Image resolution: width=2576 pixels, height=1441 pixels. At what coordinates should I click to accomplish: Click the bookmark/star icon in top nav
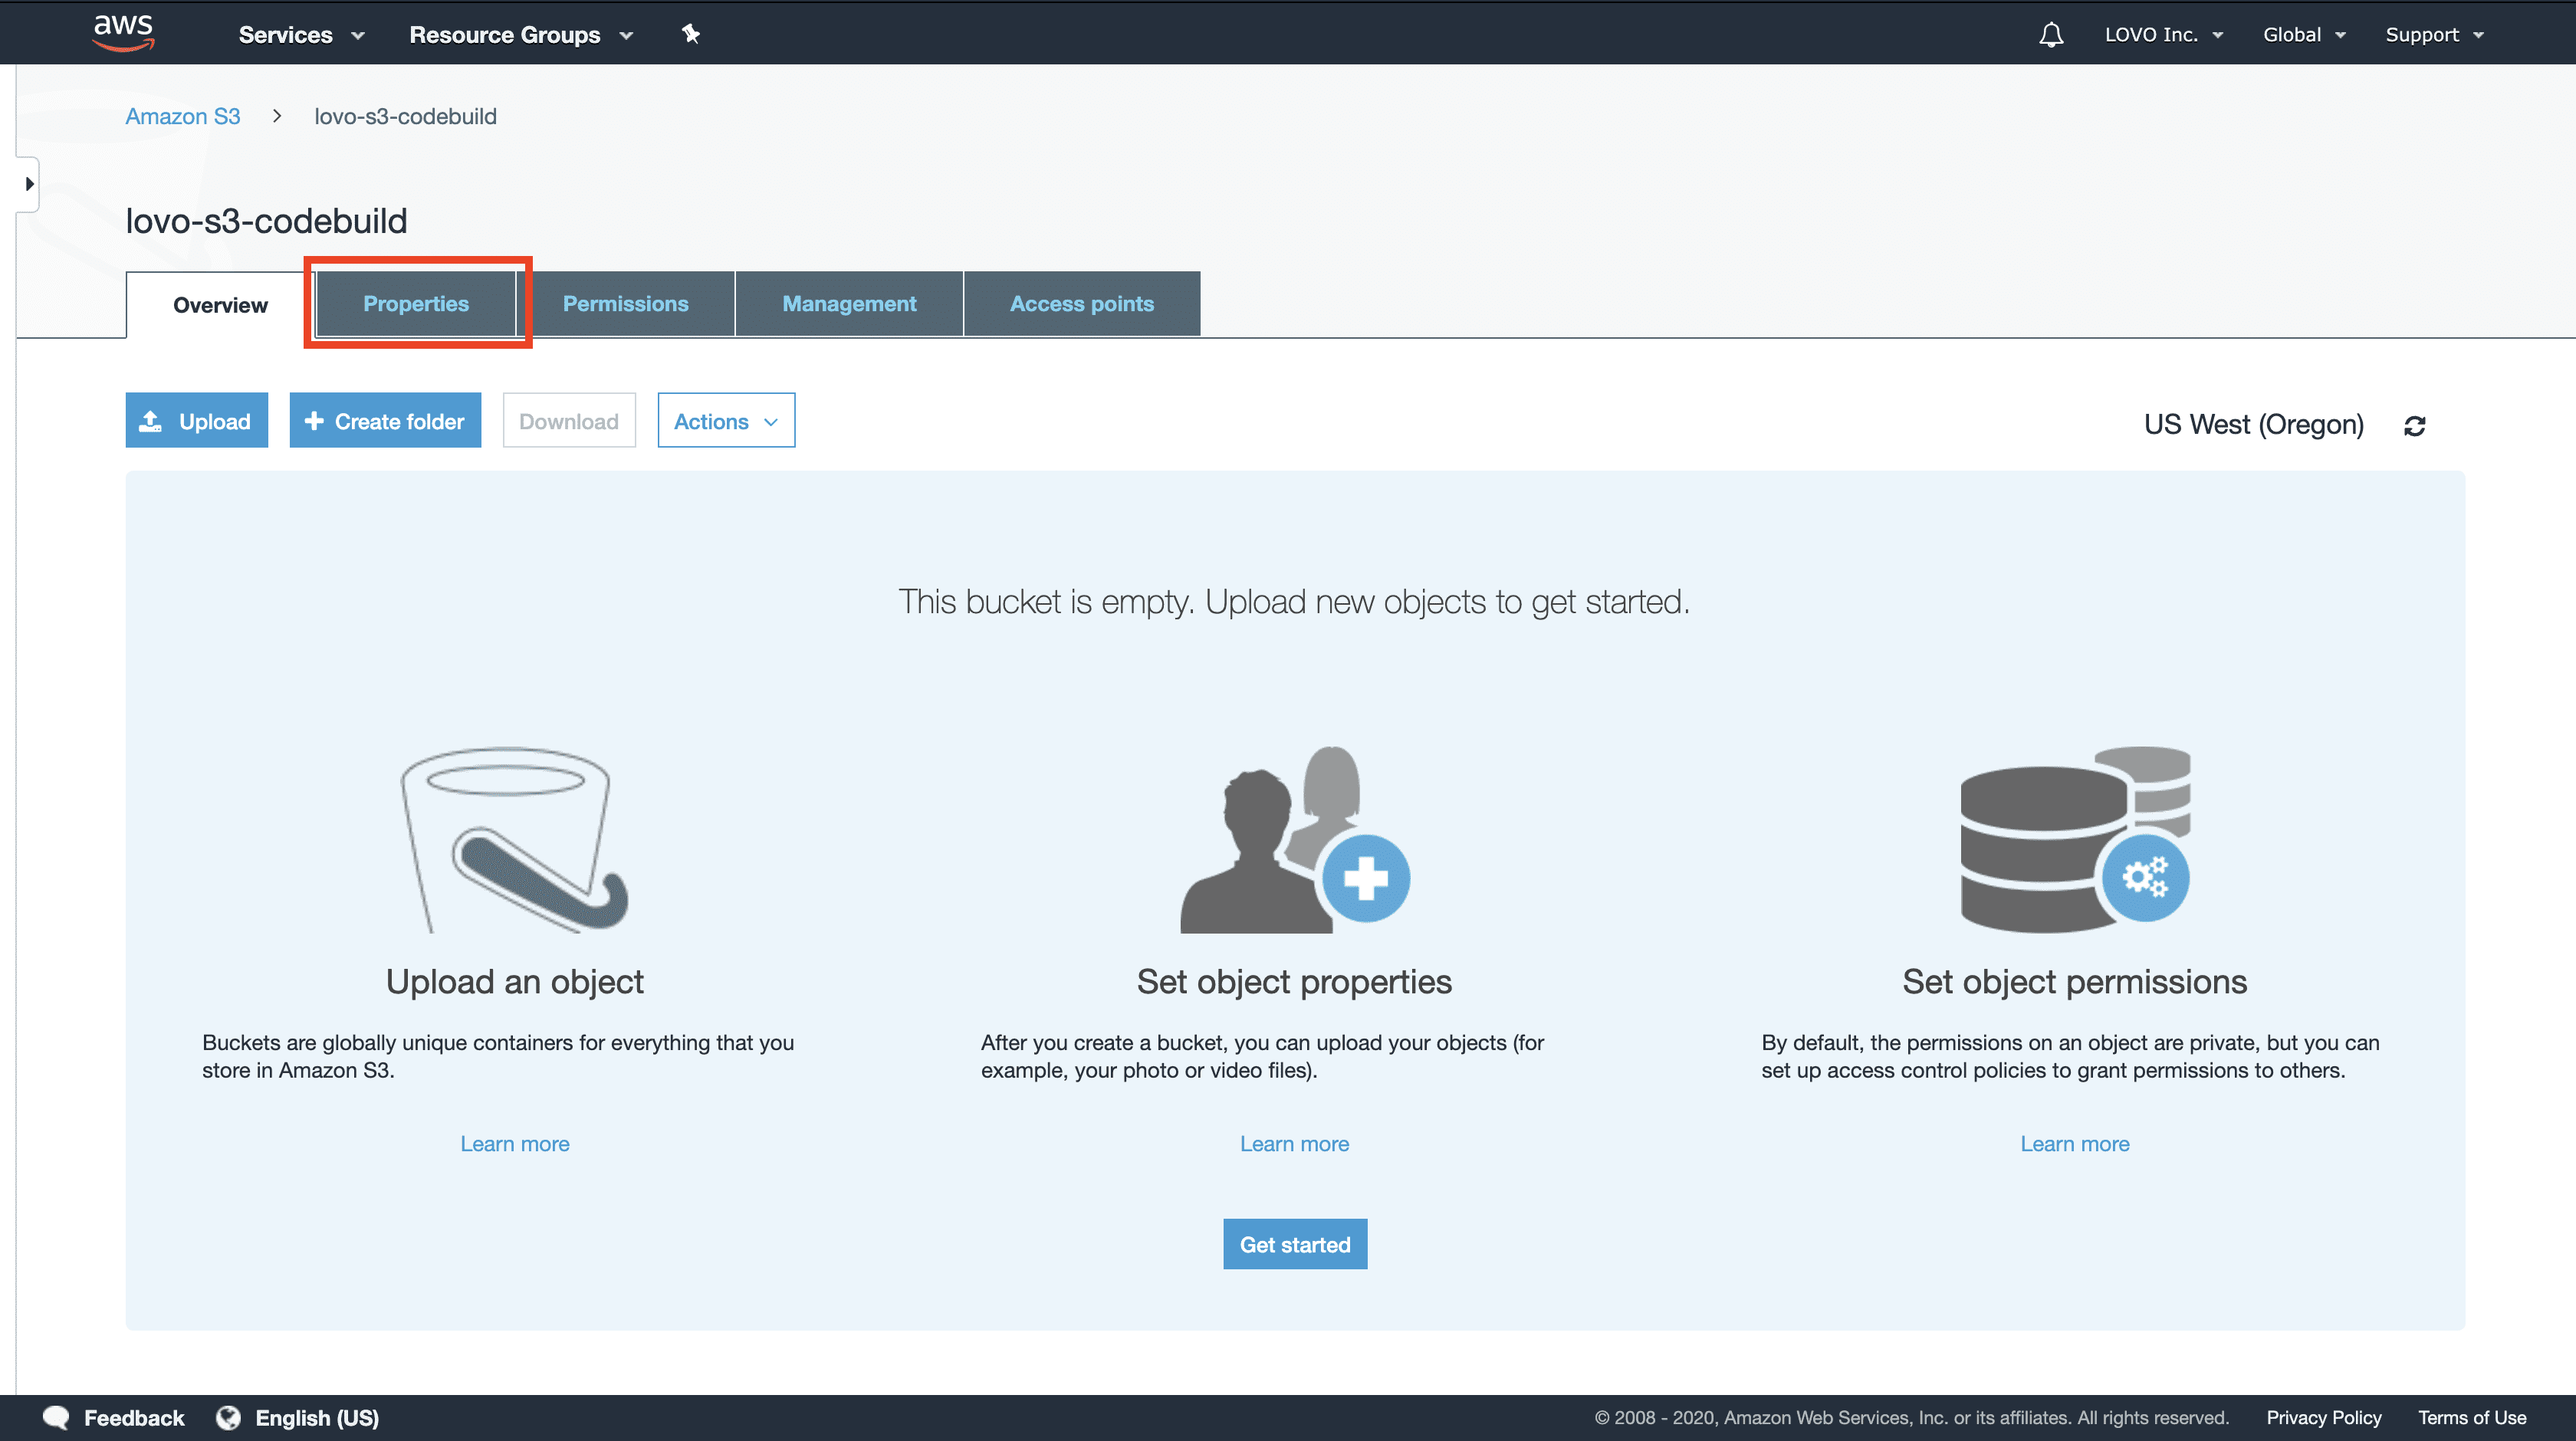click(690, 32)
